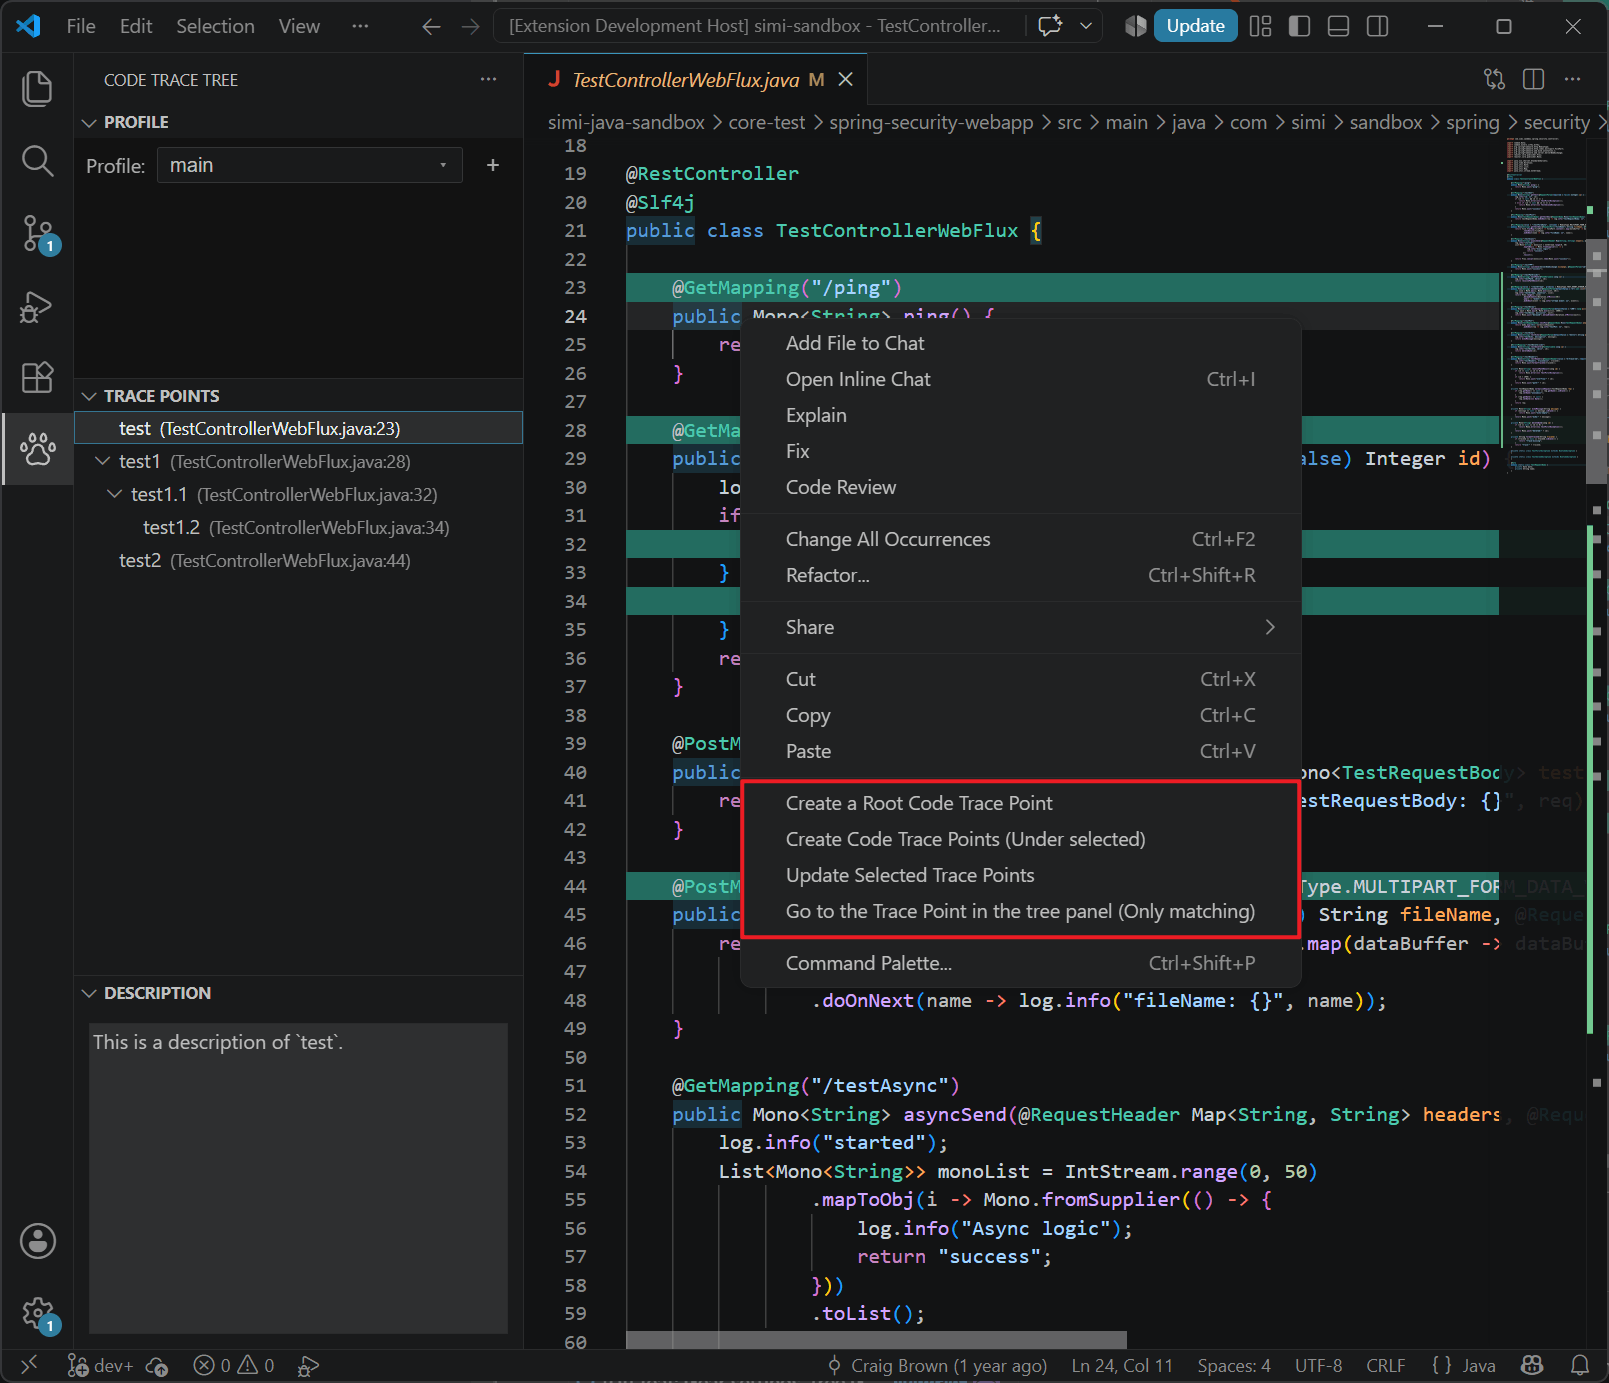Open the Search view in activity bar
Viewport: 1609px width, 1383px height.
[37, 161]
